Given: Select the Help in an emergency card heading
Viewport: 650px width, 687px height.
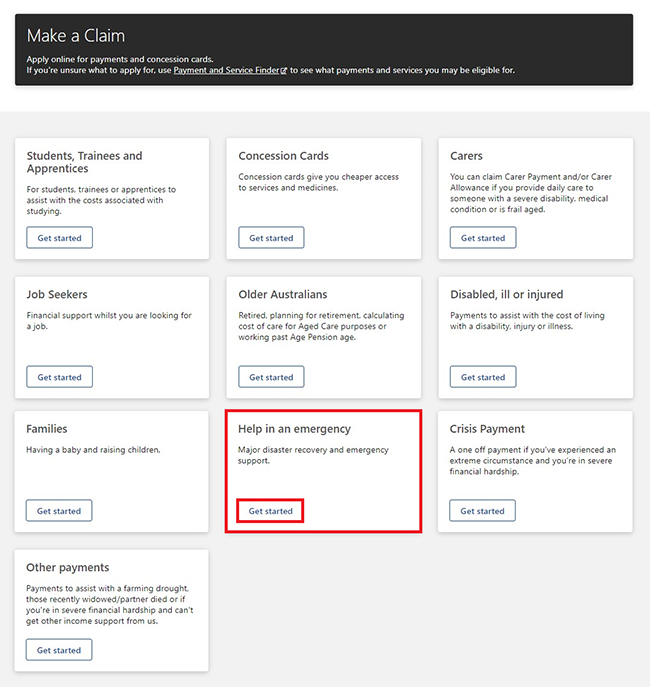Looking at the screenshot, I should coord(294,429).
